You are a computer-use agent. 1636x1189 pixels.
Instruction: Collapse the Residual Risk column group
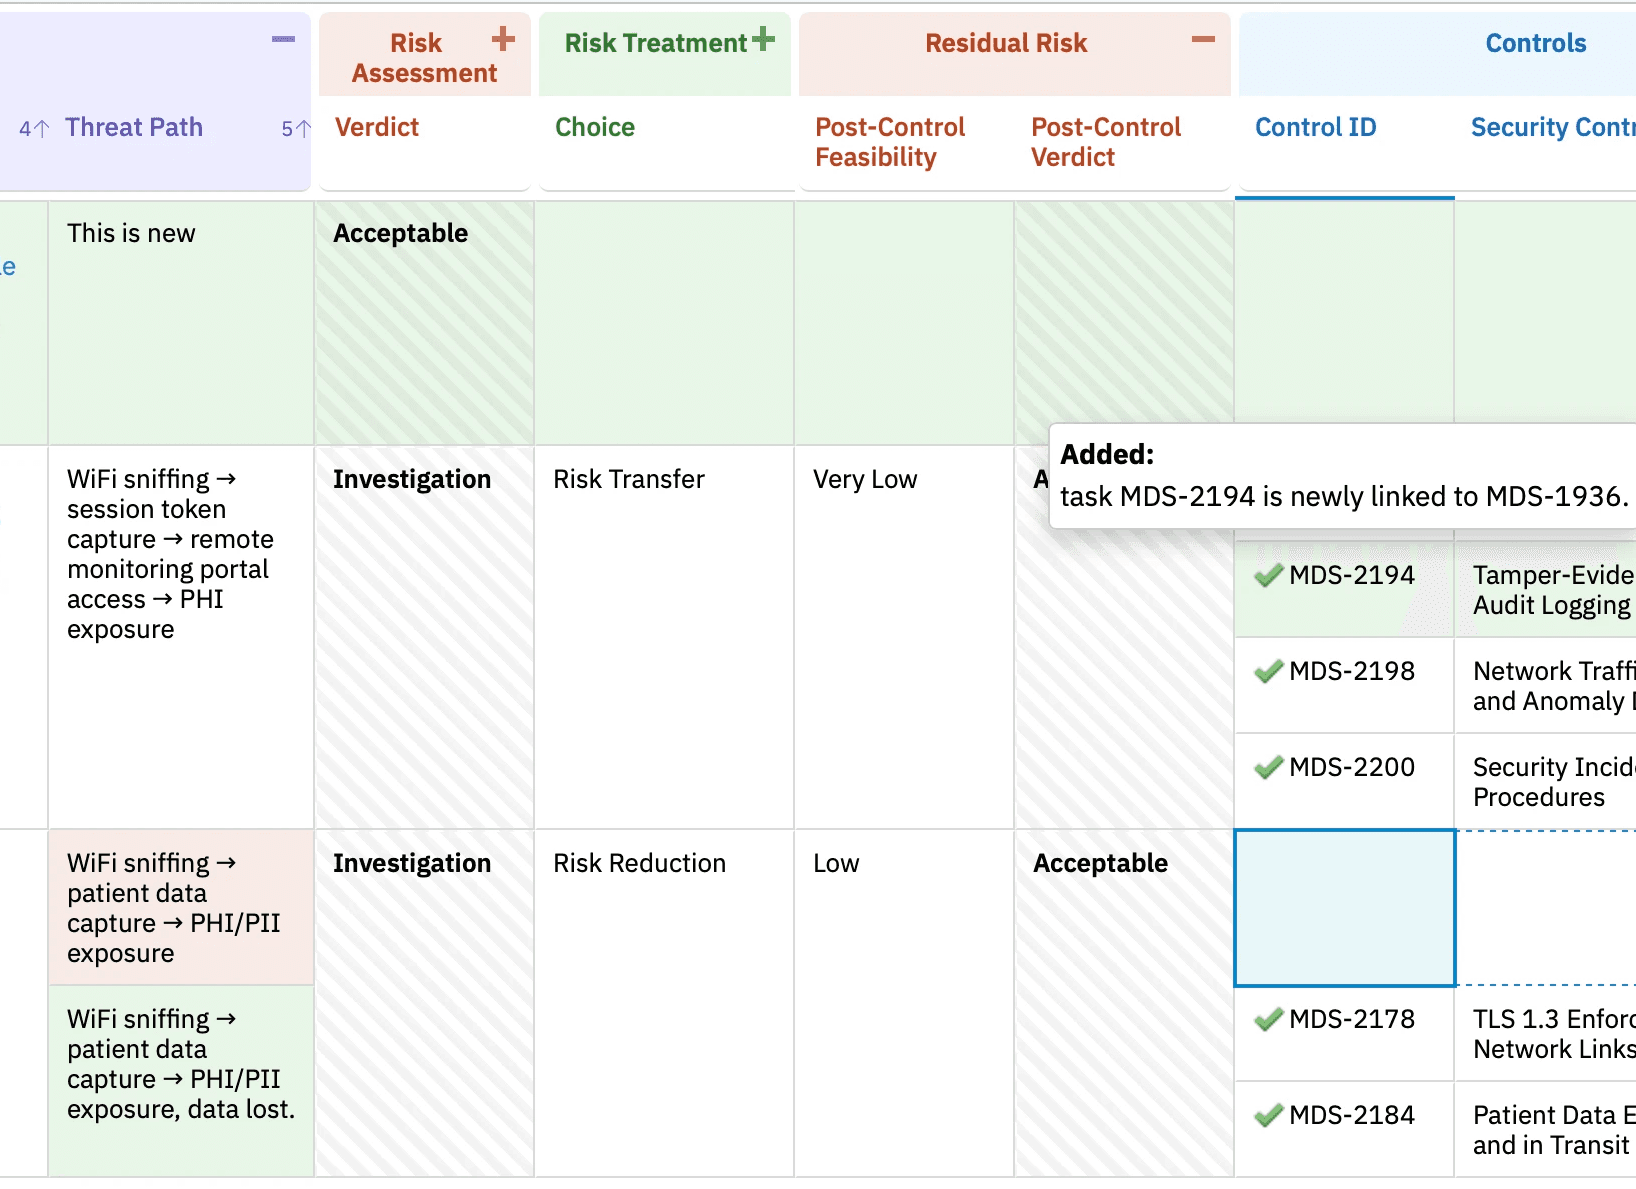click(x=1203, y=39)
